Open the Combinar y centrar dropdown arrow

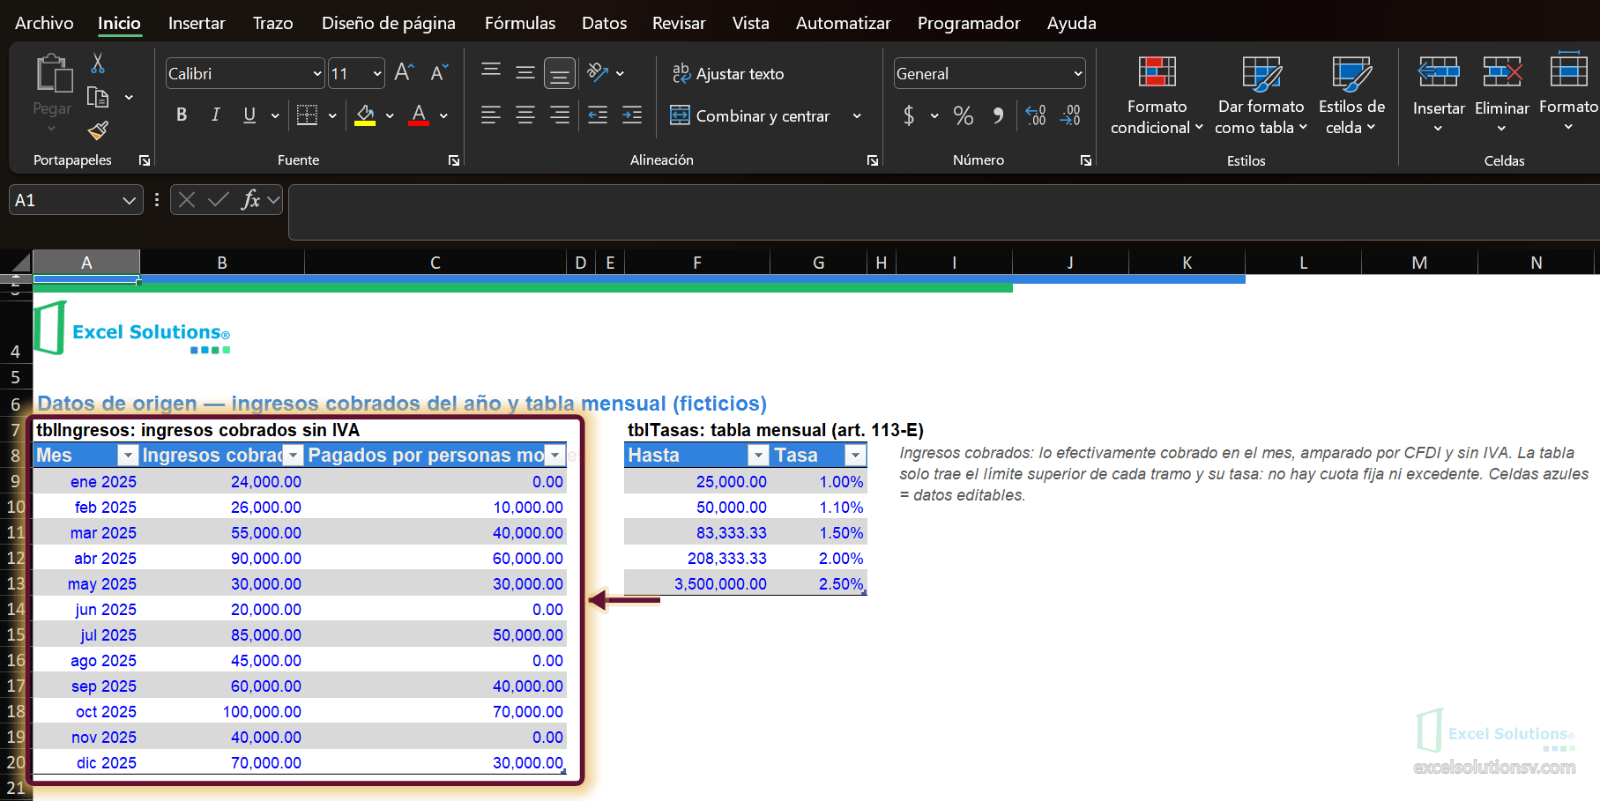[x=857, y=116]
